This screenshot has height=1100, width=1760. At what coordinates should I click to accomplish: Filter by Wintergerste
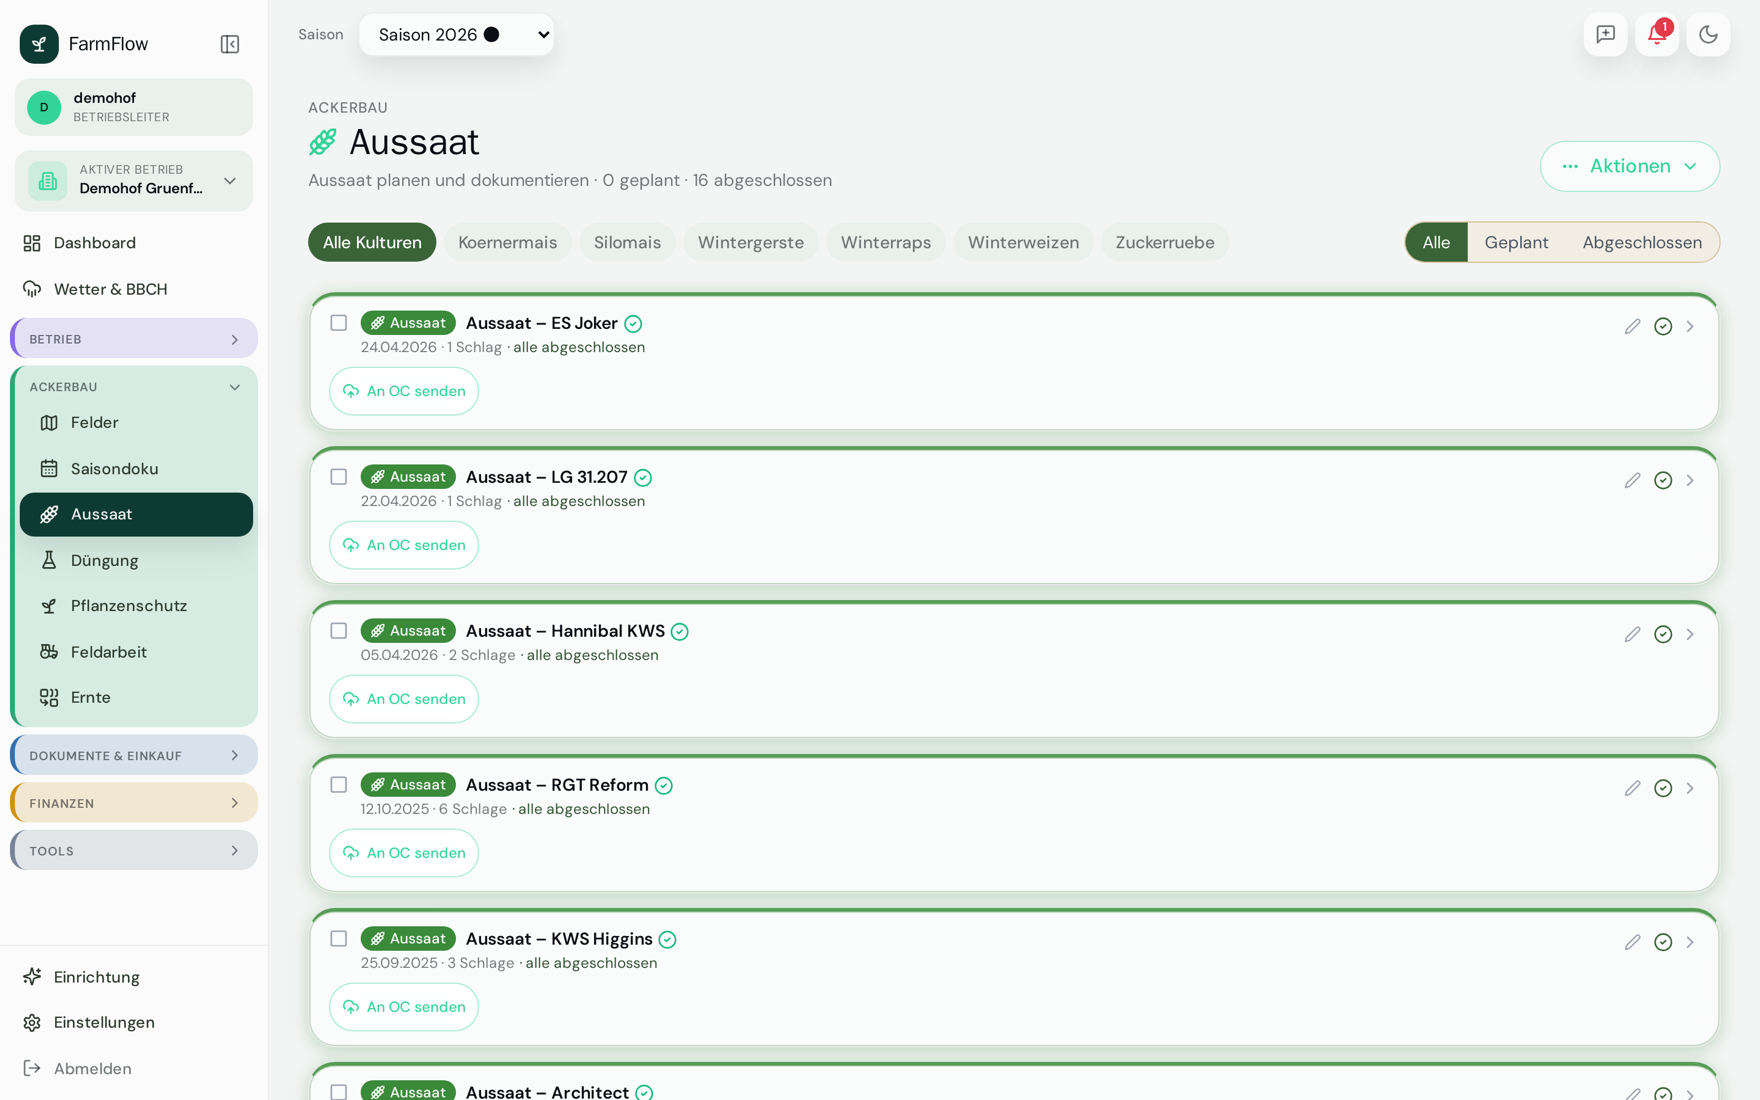click(751, 243)
